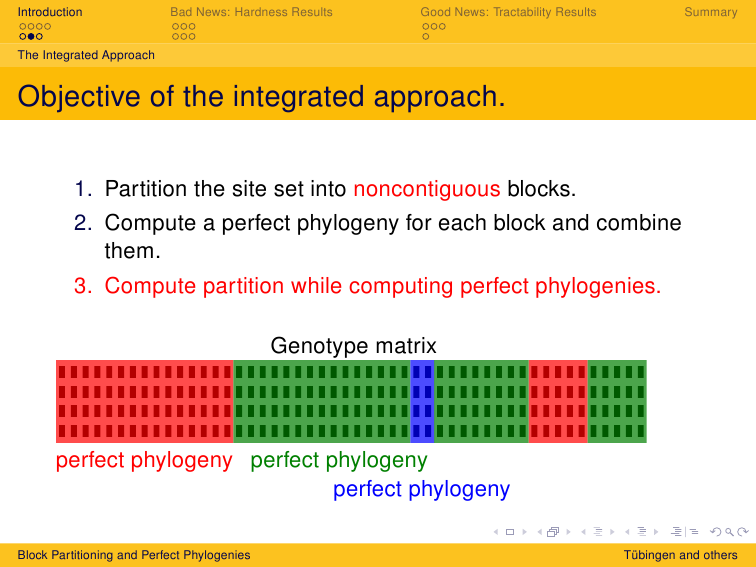Click the footer title Block Partitioning and Perfect Phylogenies
The width and height of the screenshot is (756, 567).
point(134,555)
